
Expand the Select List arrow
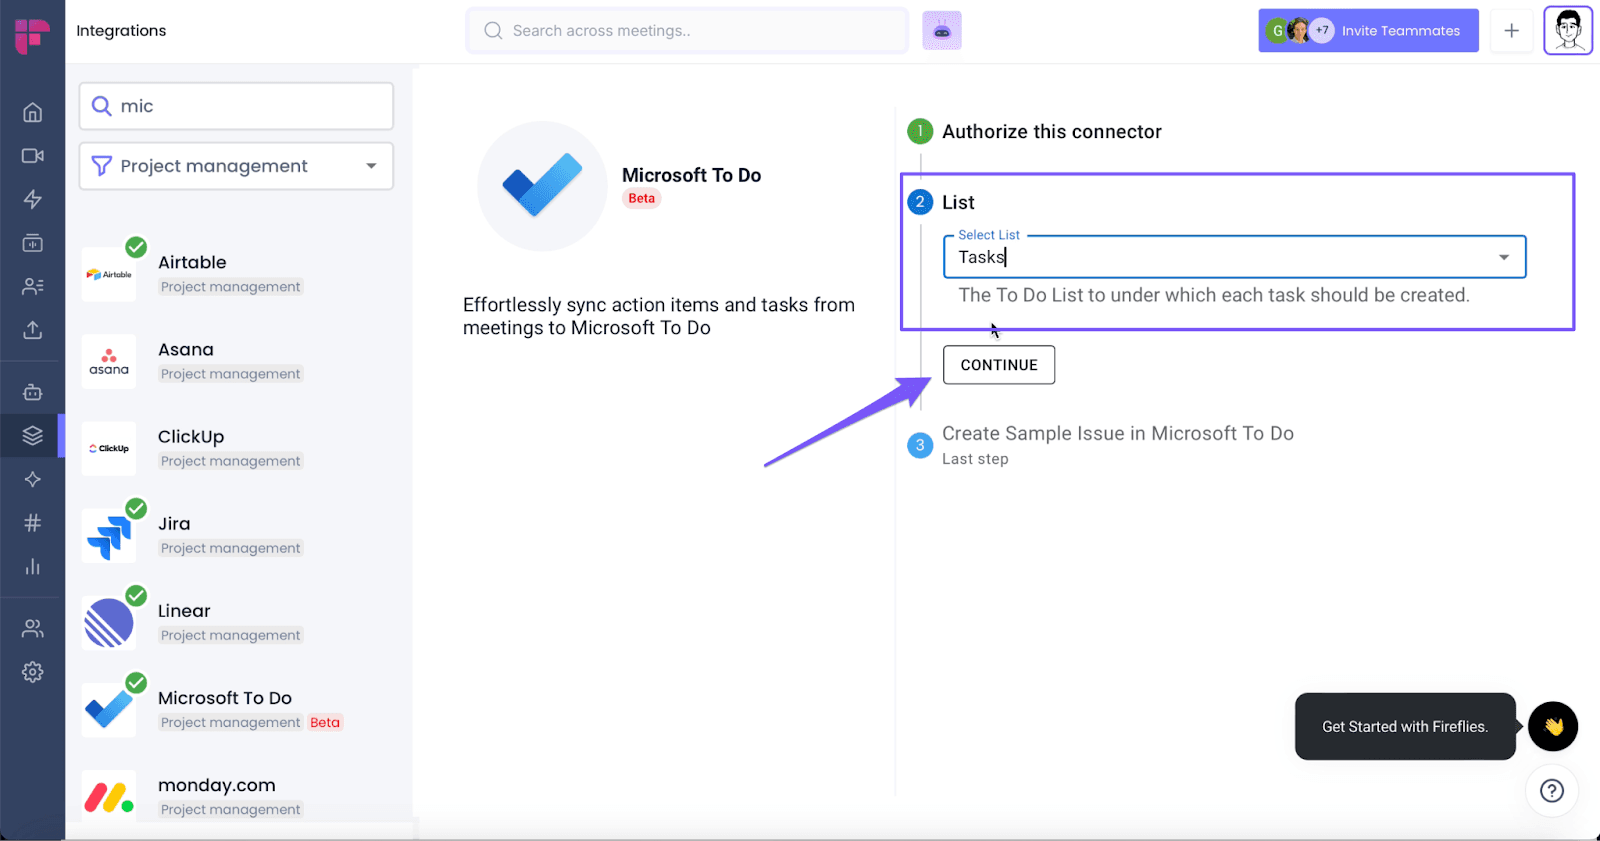click(x=1504, y=258)
